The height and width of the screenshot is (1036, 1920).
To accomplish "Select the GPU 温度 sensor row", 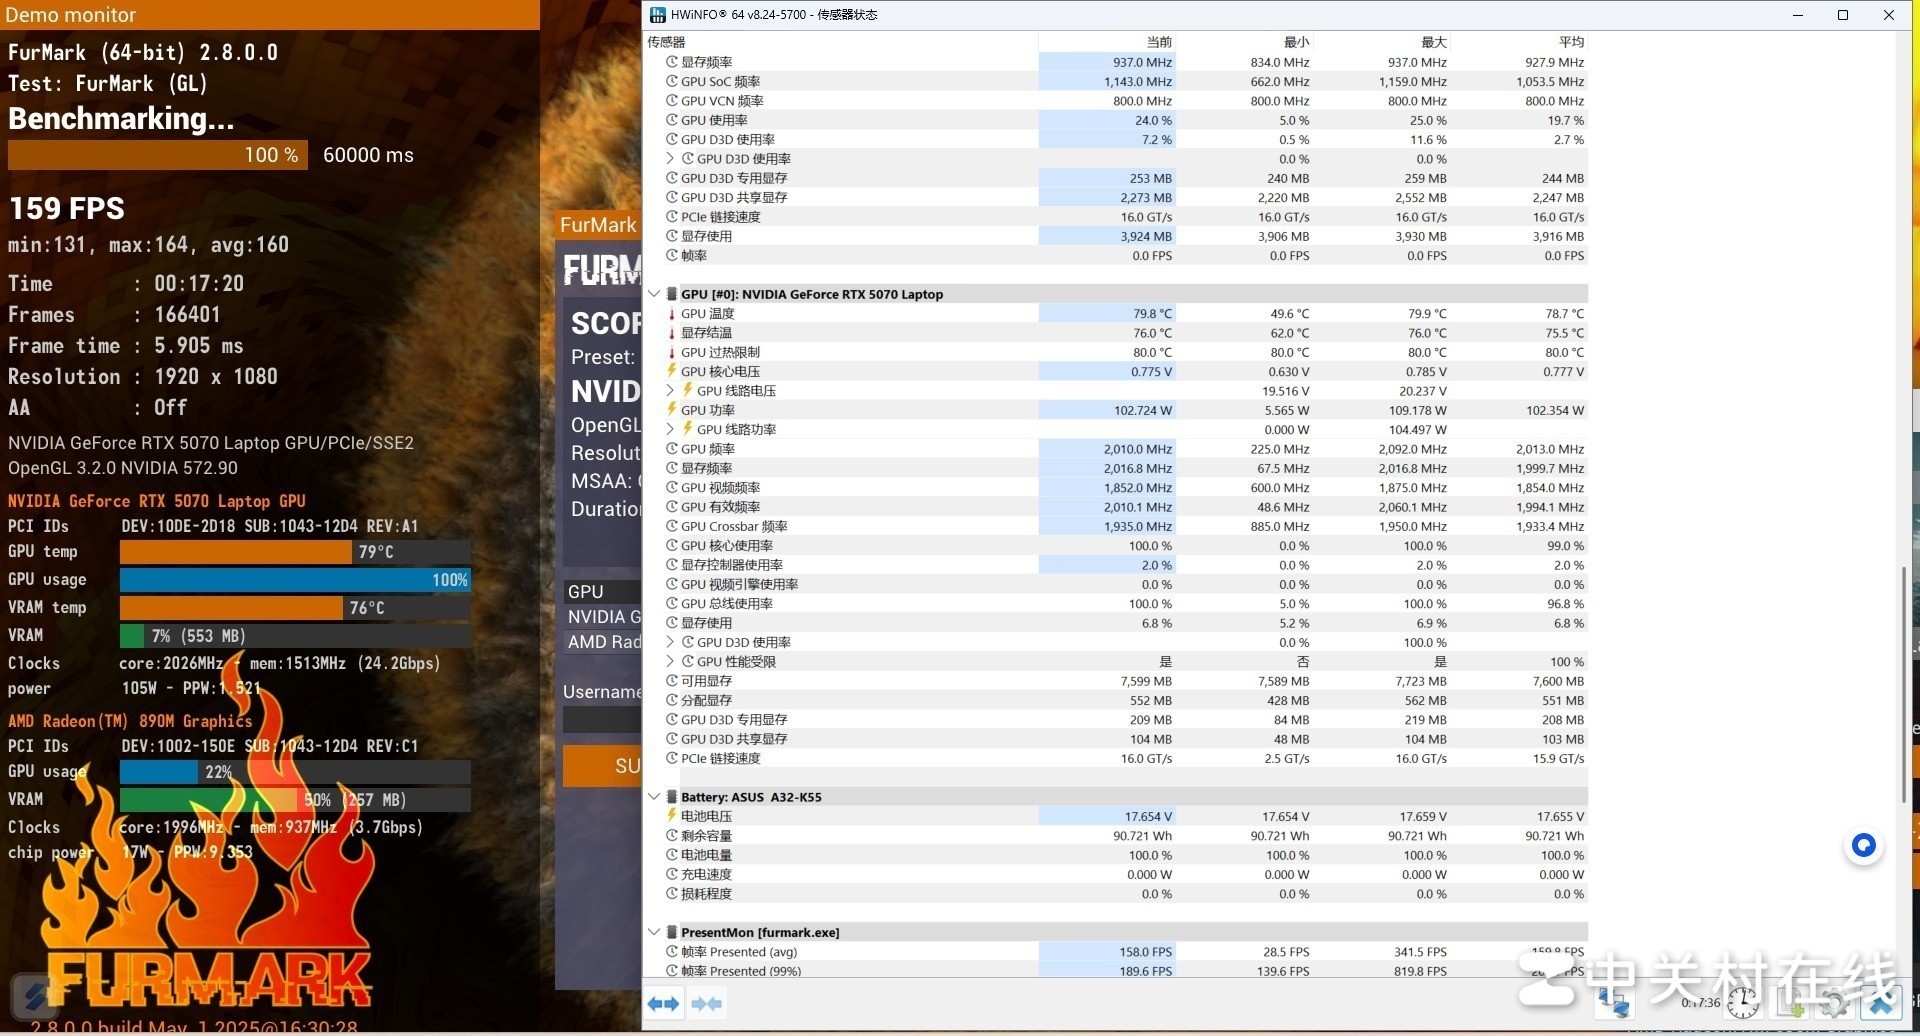I will click(x=1116, y=314).
